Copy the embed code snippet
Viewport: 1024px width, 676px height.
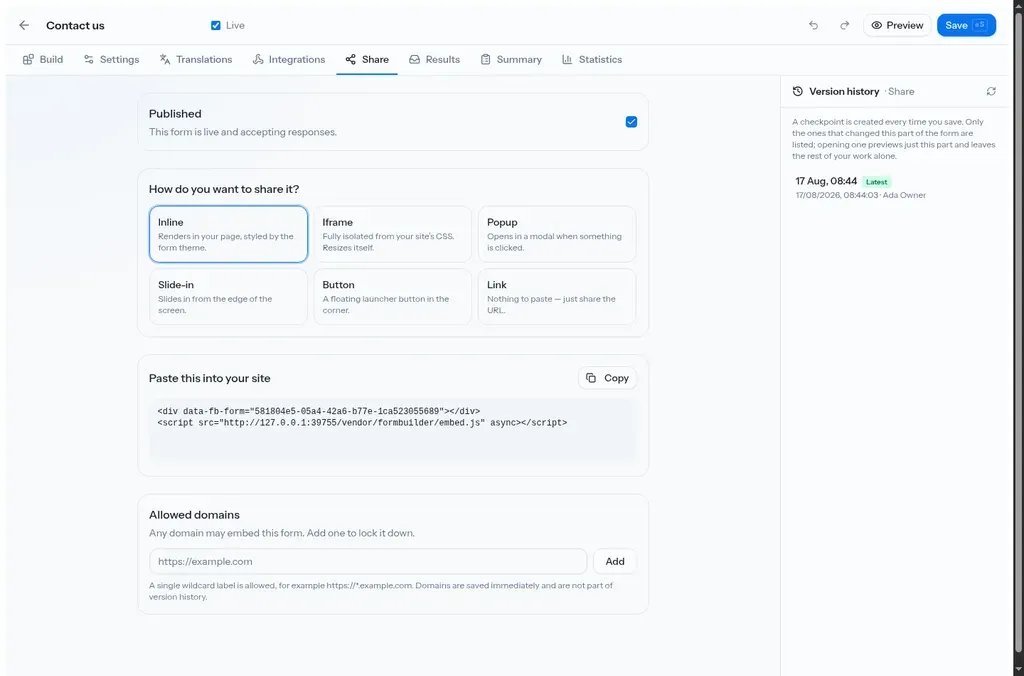pyautogui.click(x=607, y=378)
